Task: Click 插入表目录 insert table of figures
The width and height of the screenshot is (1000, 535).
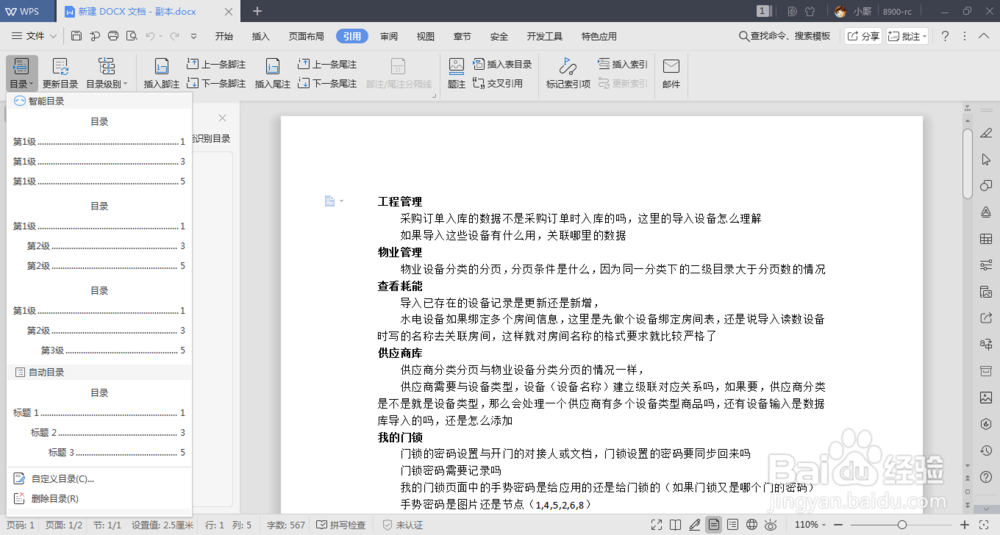Action: (x=502, y=64)
